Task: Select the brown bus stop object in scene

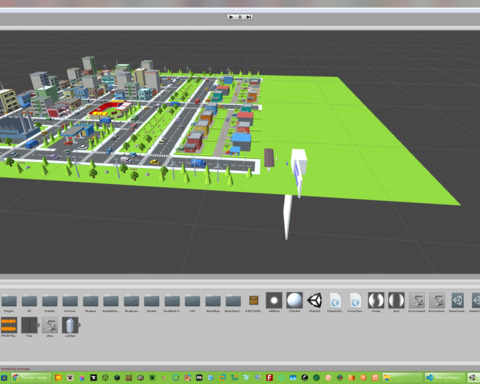Action: coord(269,158)
